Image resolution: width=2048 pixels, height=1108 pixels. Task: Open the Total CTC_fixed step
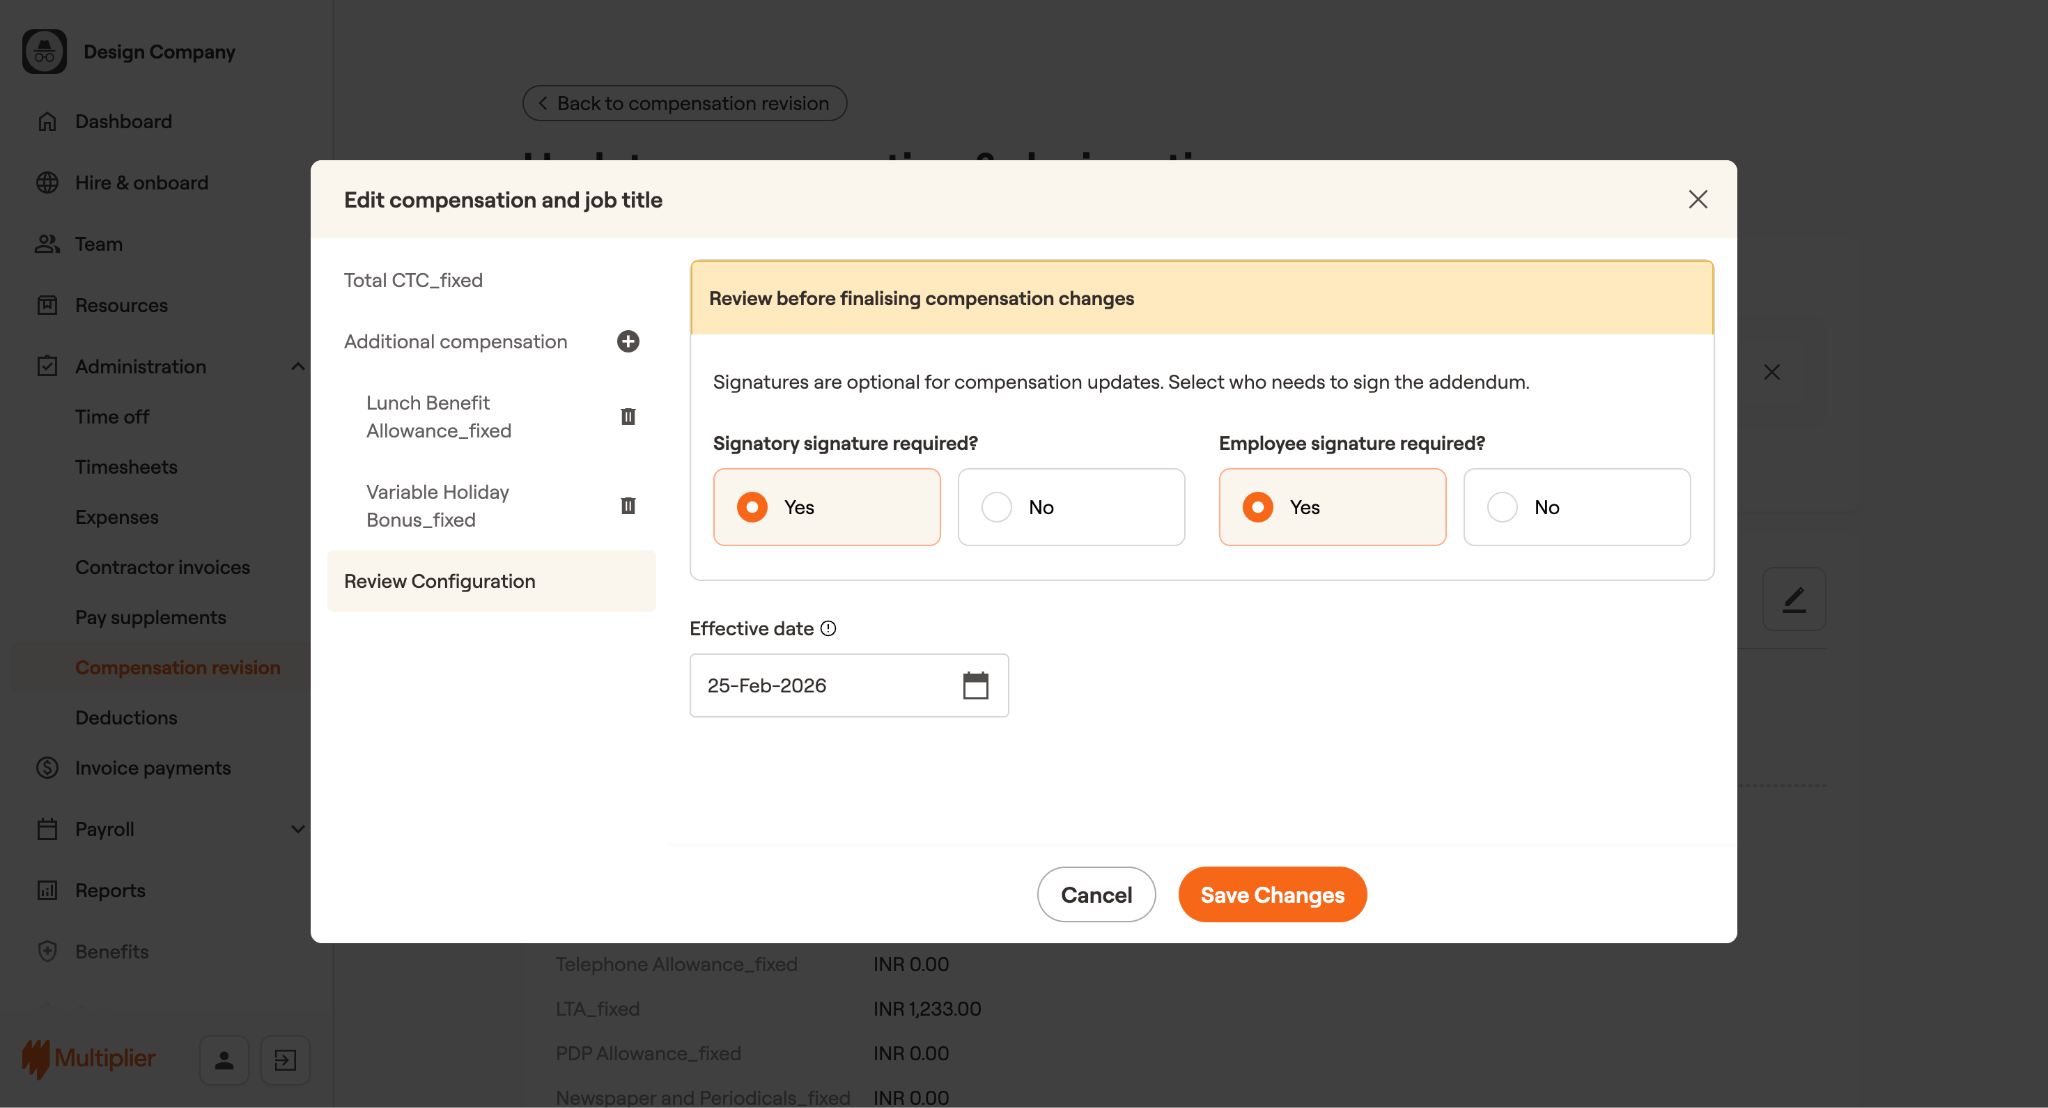coord(413,281)
